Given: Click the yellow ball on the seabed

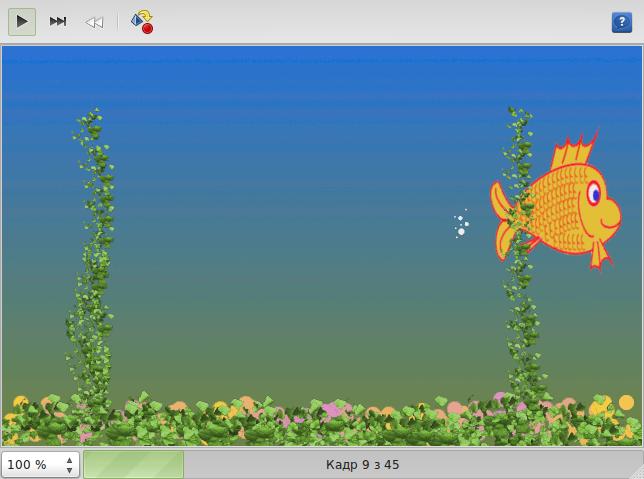Looking at the screenshot, I should click(626, 402).
